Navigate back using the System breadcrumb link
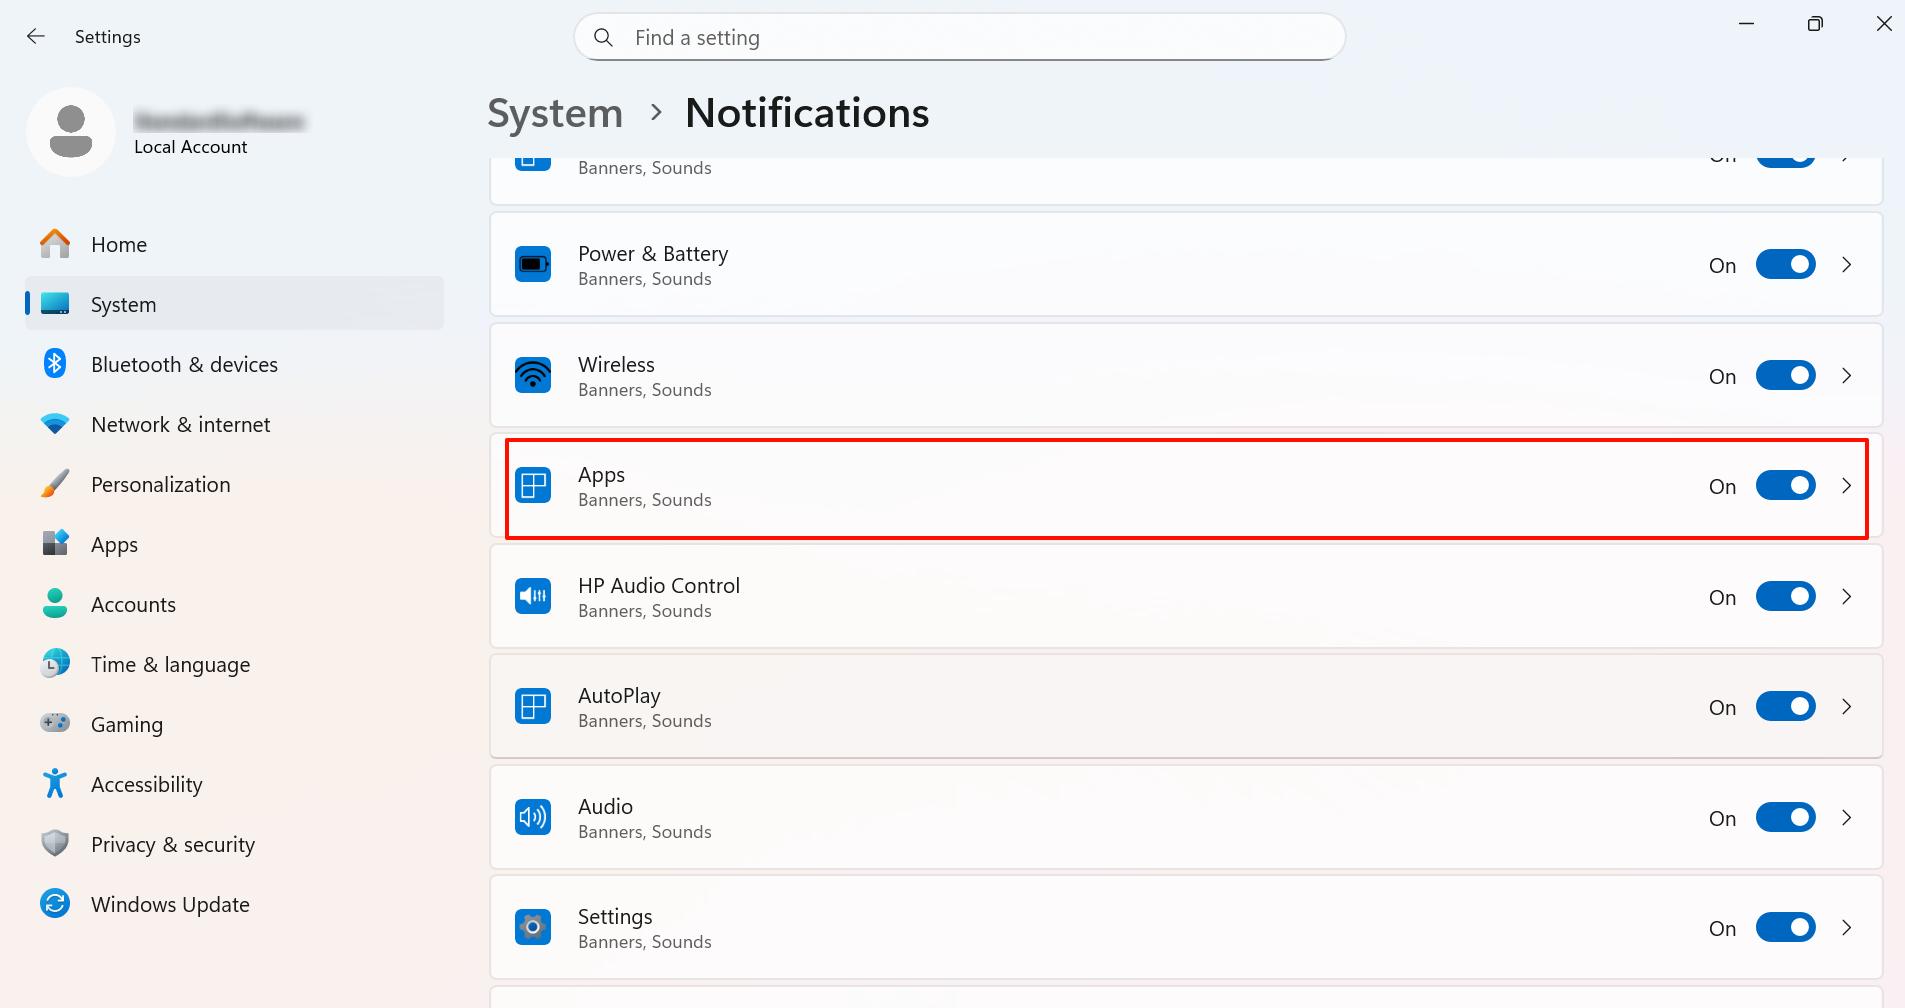This screenshot has width=1905, height=1008. coord(554,113)
